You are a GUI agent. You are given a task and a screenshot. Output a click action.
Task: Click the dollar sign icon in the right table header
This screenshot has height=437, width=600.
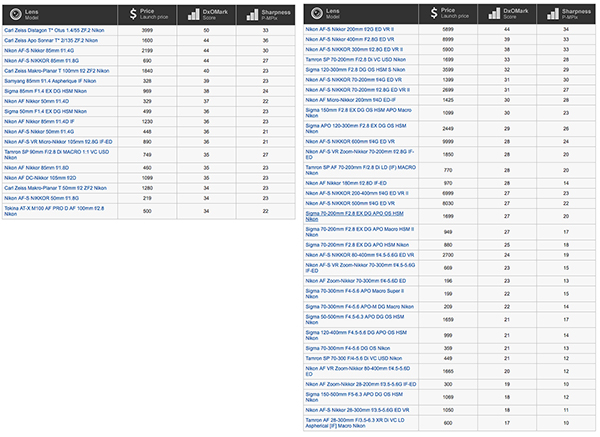pos(434,13)
